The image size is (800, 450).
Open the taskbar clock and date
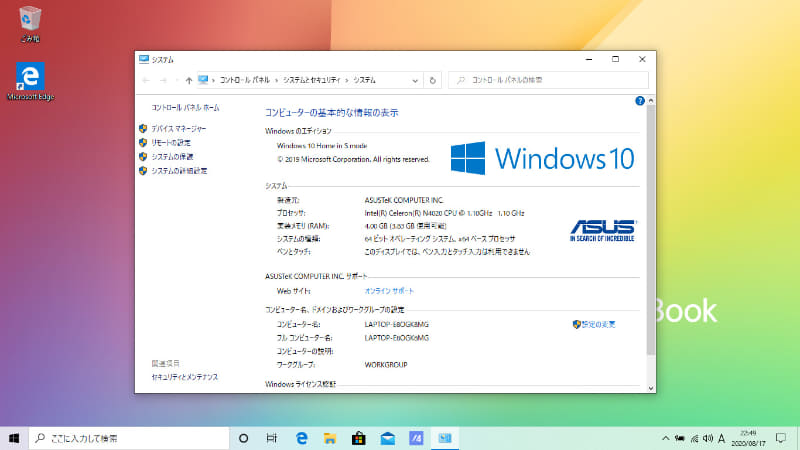(748, 438)
